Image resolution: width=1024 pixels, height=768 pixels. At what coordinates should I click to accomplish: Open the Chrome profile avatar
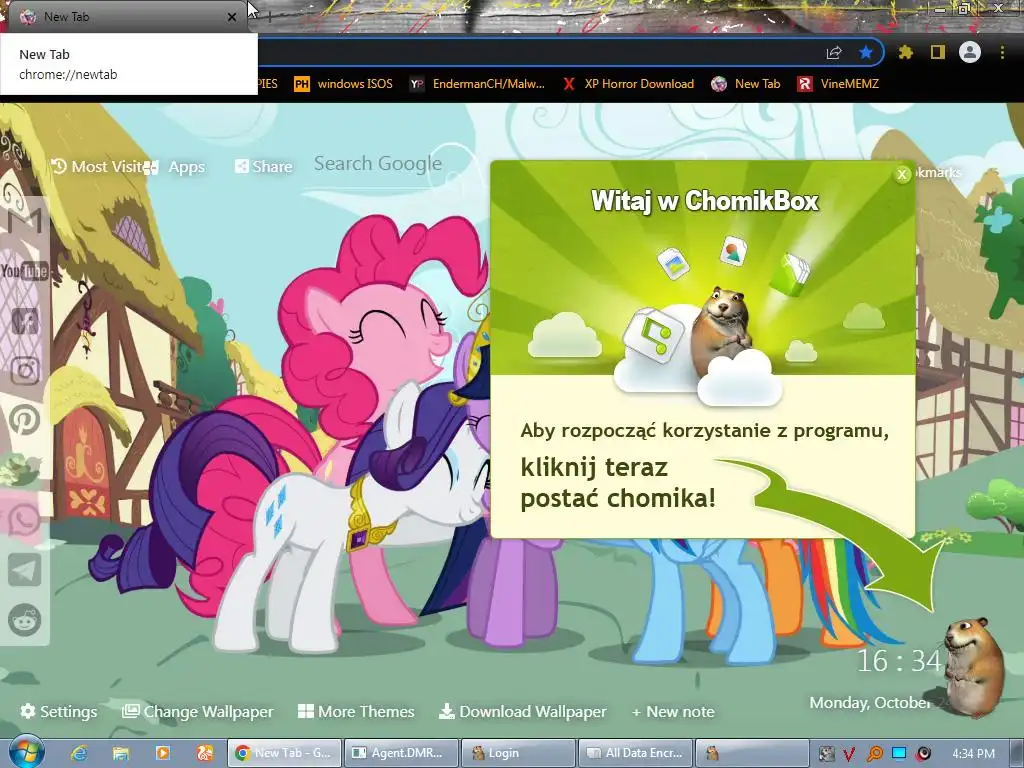click(x=970, y=52)
